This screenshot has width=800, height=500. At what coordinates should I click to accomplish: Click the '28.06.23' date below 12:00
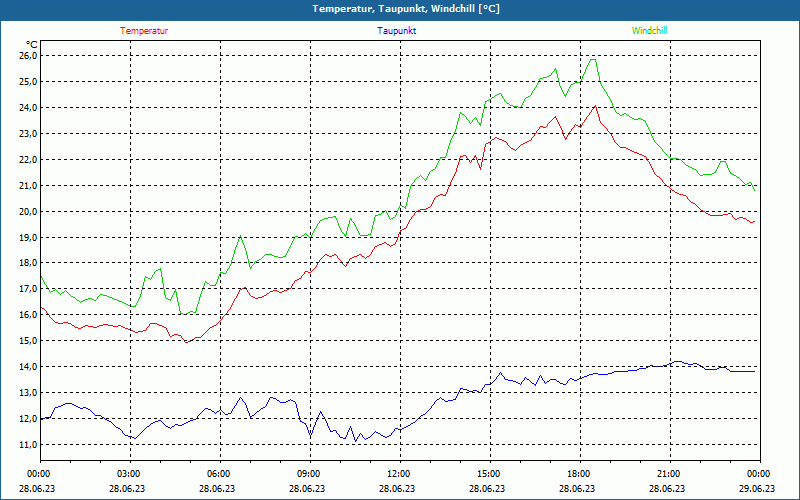pos(396,488)
